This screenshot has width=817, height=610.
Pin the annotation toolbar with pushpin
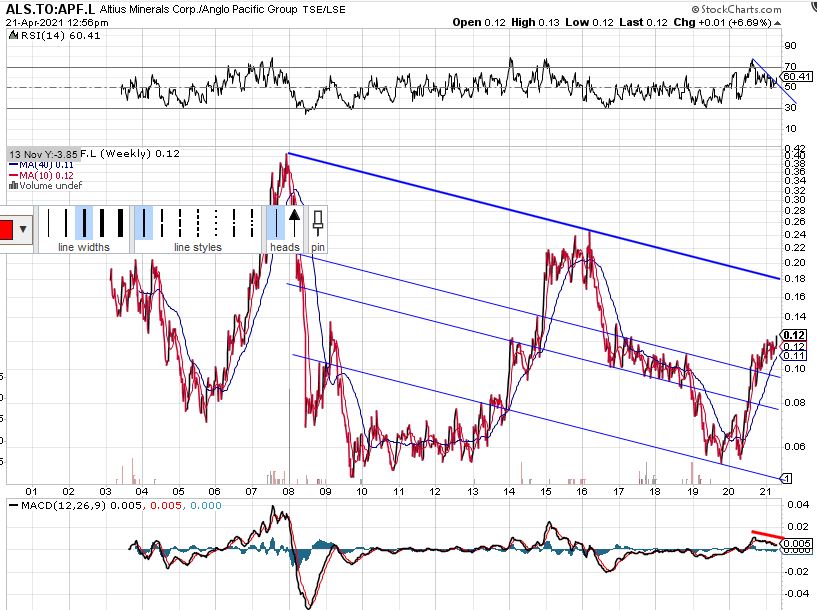(318, 223)
